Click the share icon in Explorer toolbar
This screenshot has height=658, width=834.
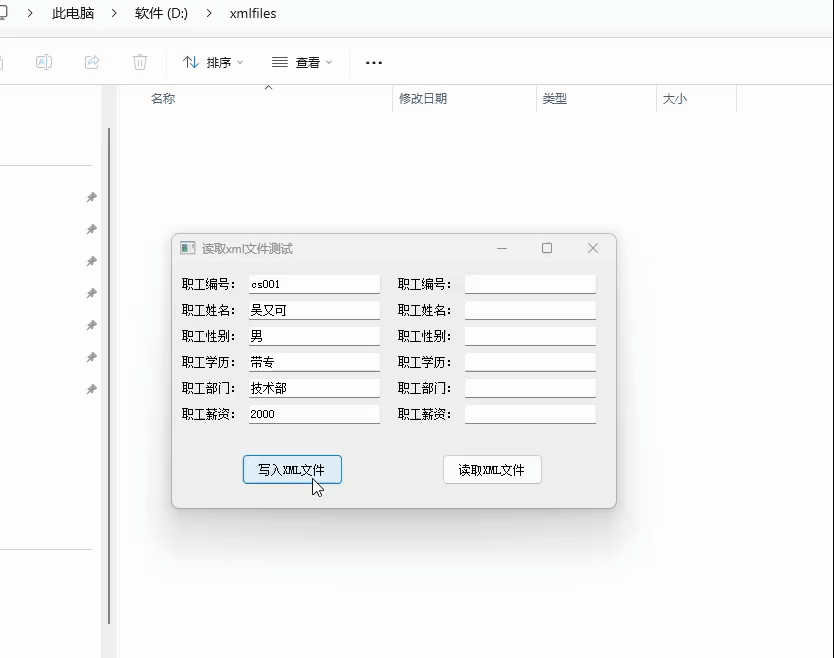coord(91,62)
